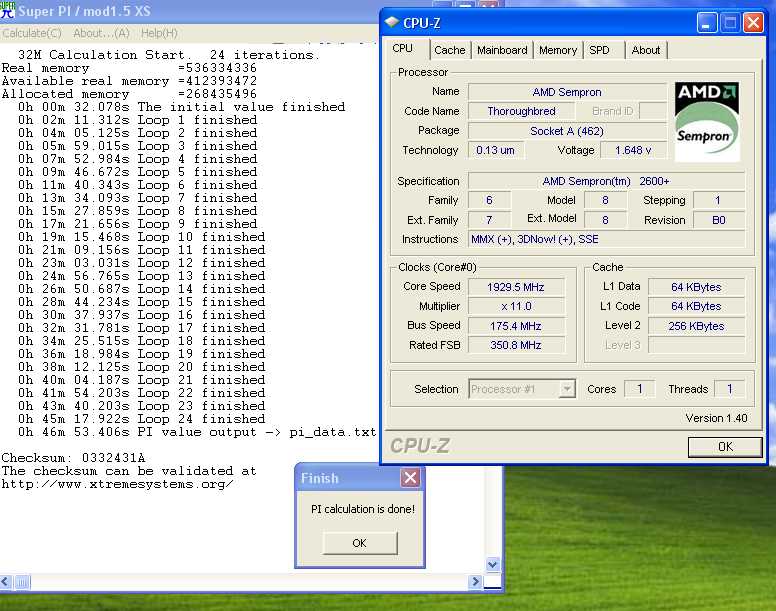The width and height of the screenshot is (776, 611).
Task: Click the Technology value 0.13 um
Action: [x=495, y=150]
